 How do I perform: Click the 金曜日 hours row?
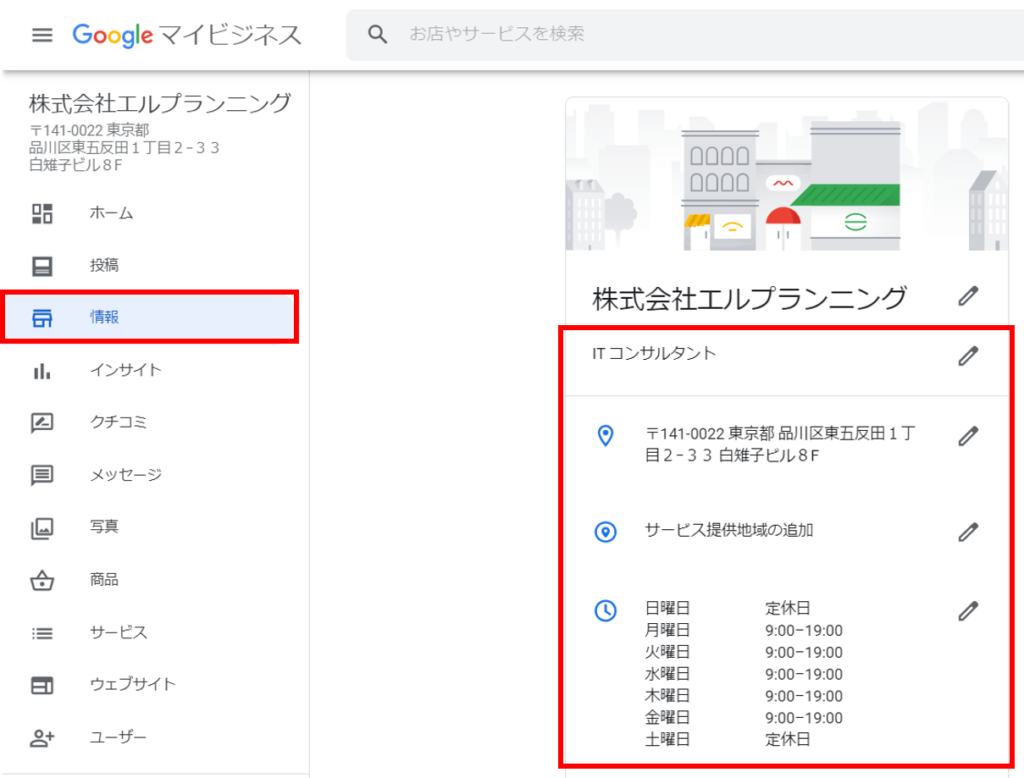(744, 717)
